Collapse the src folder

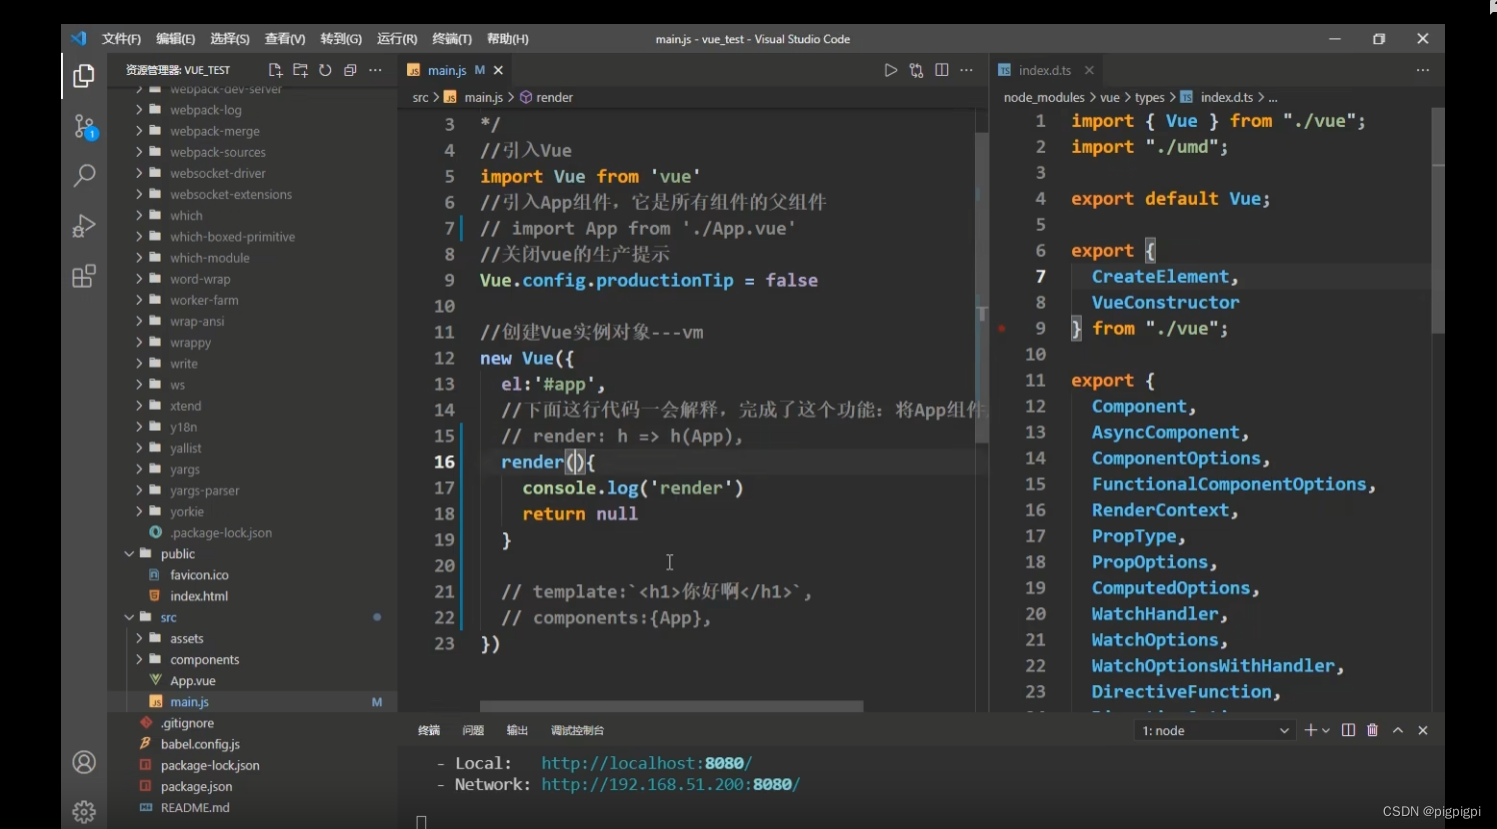tap(129, 617)
